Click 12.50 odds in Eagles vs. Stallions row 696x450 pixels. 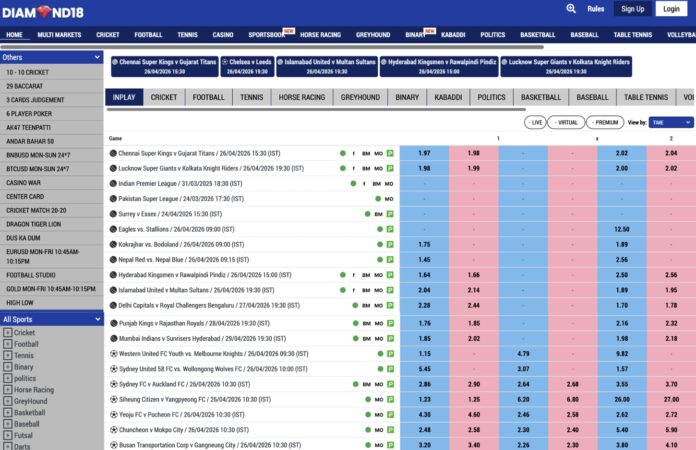coord(622,229)
